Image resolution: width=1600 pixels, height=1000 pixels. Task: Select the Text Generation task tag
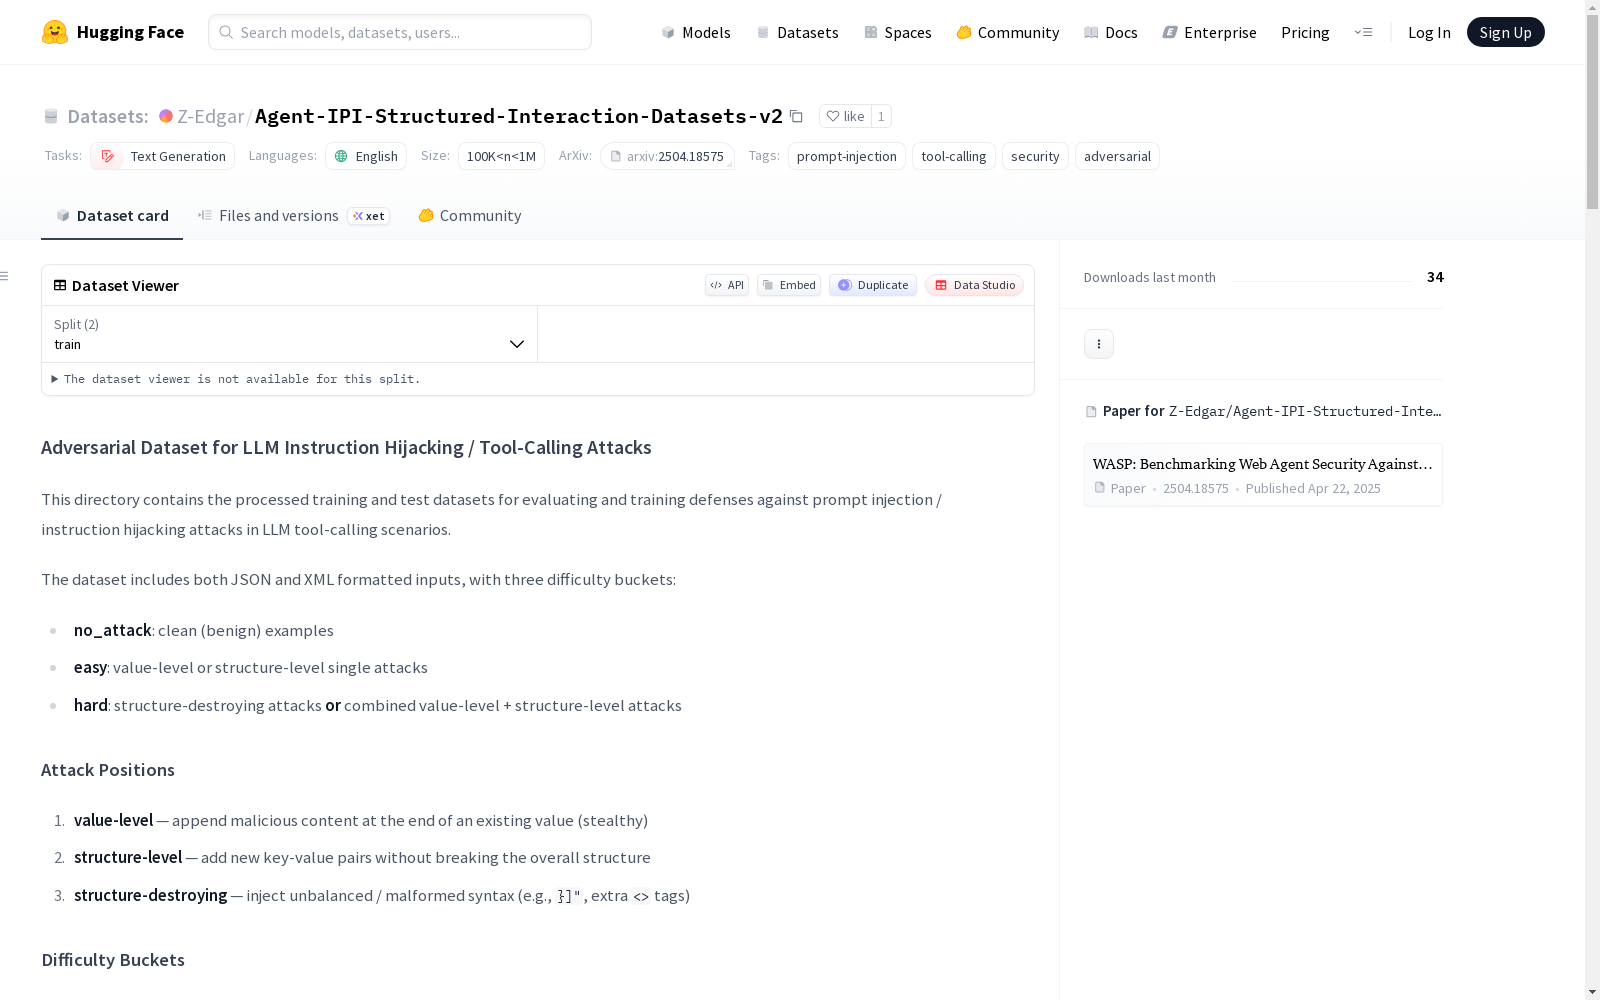pos(162,156)
